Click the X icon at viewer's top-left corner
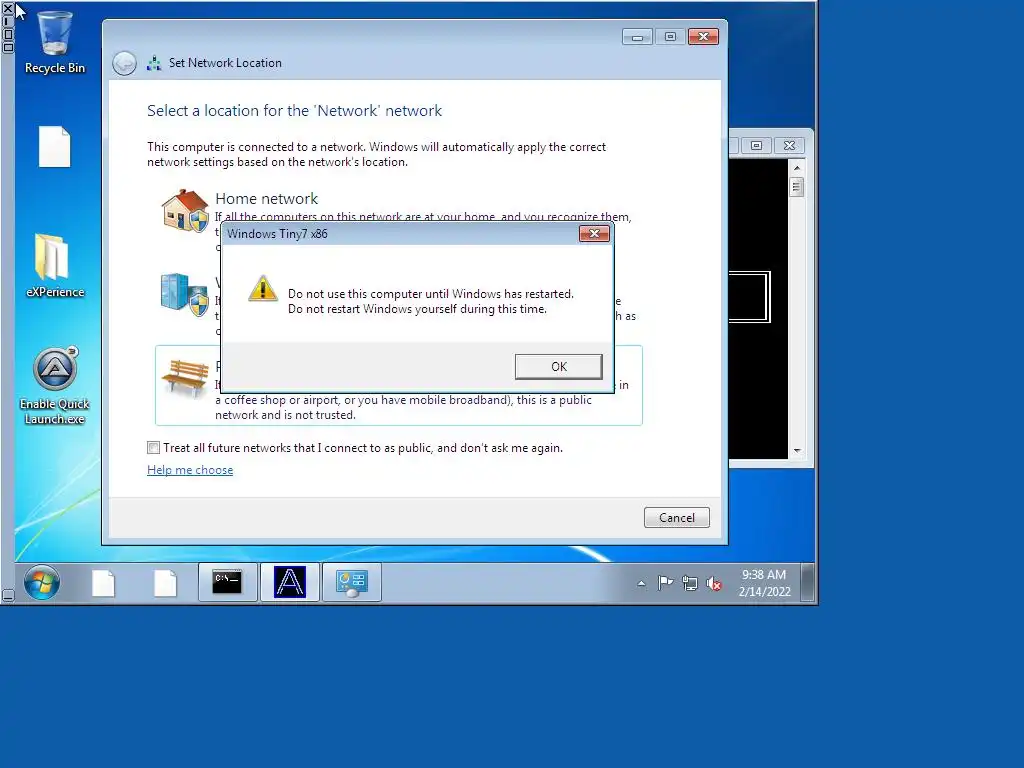The width and height of the screenshot is (1024, 768). pos(8,8)
